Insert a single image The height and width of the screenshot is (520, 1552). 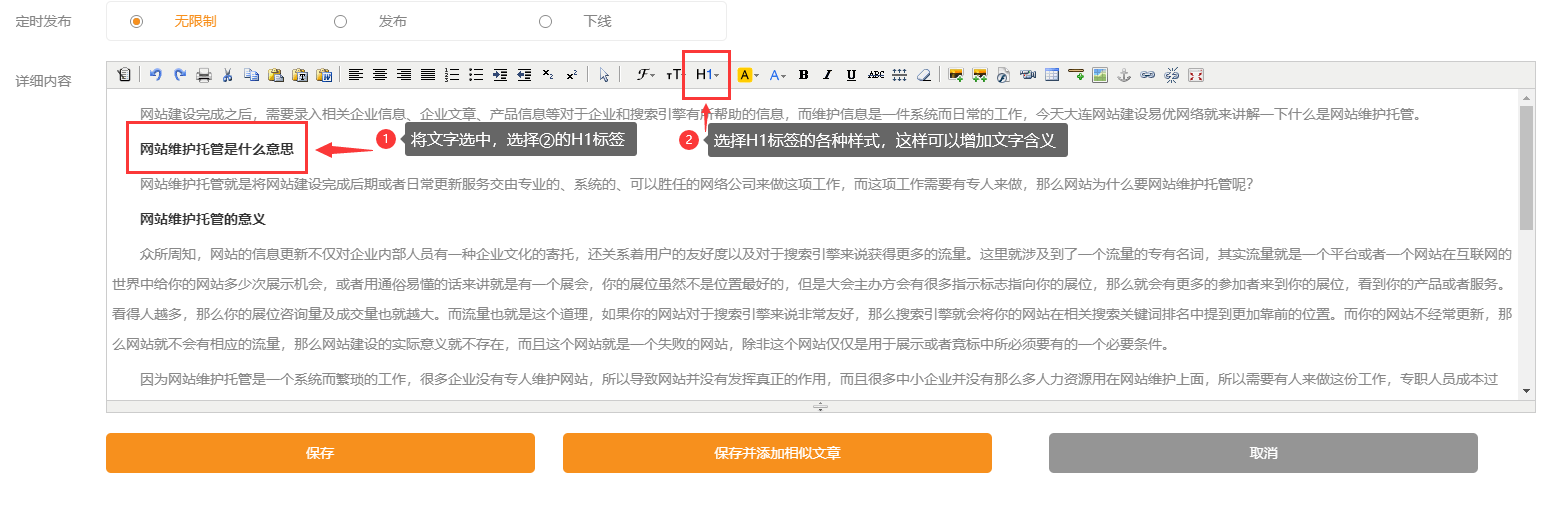click(956, 75)
